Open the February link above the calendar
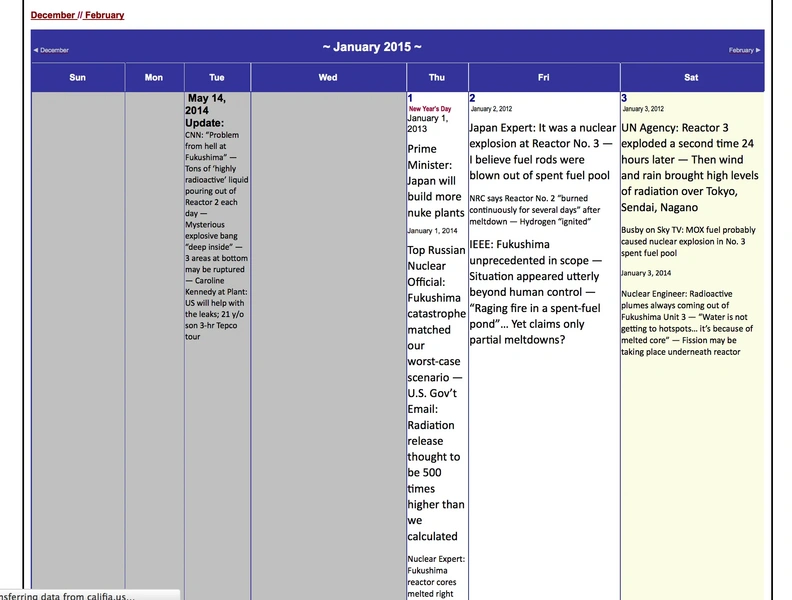The height and width of the screenshot is (600, 792). click(x=105, y=15)
